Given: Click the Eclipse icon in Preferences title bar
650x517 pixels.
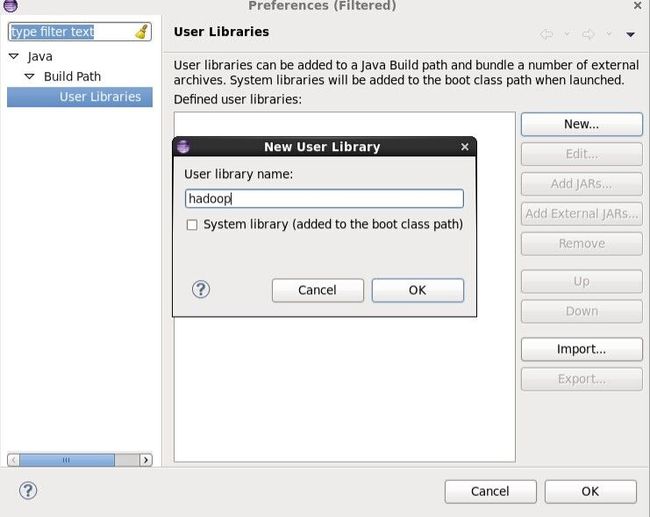Looking at the screenshot, I should click(x=11, y=5).
